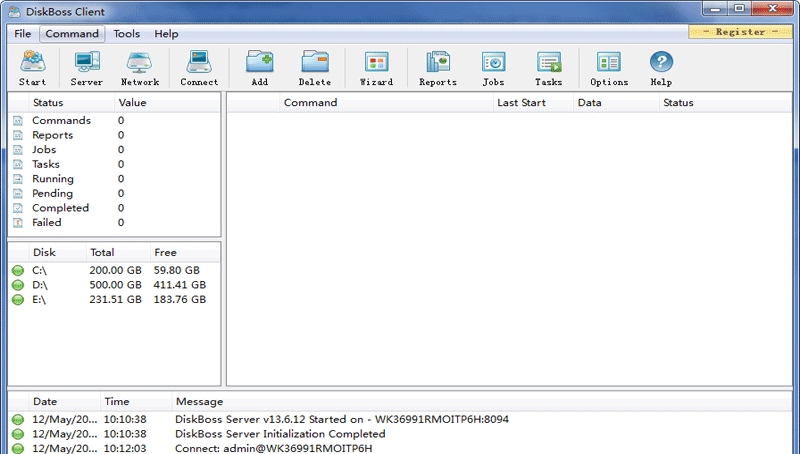Click the Delete command icon

point(315,62)
